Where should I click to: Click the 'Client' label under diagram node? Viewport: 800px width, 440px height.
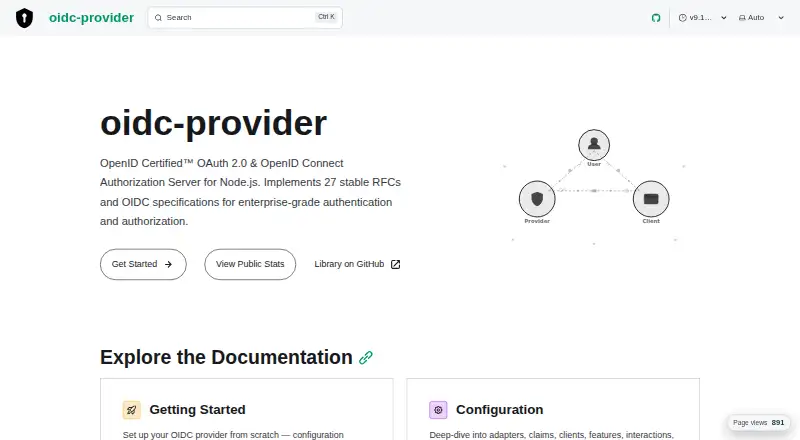(x=651, y=221)
